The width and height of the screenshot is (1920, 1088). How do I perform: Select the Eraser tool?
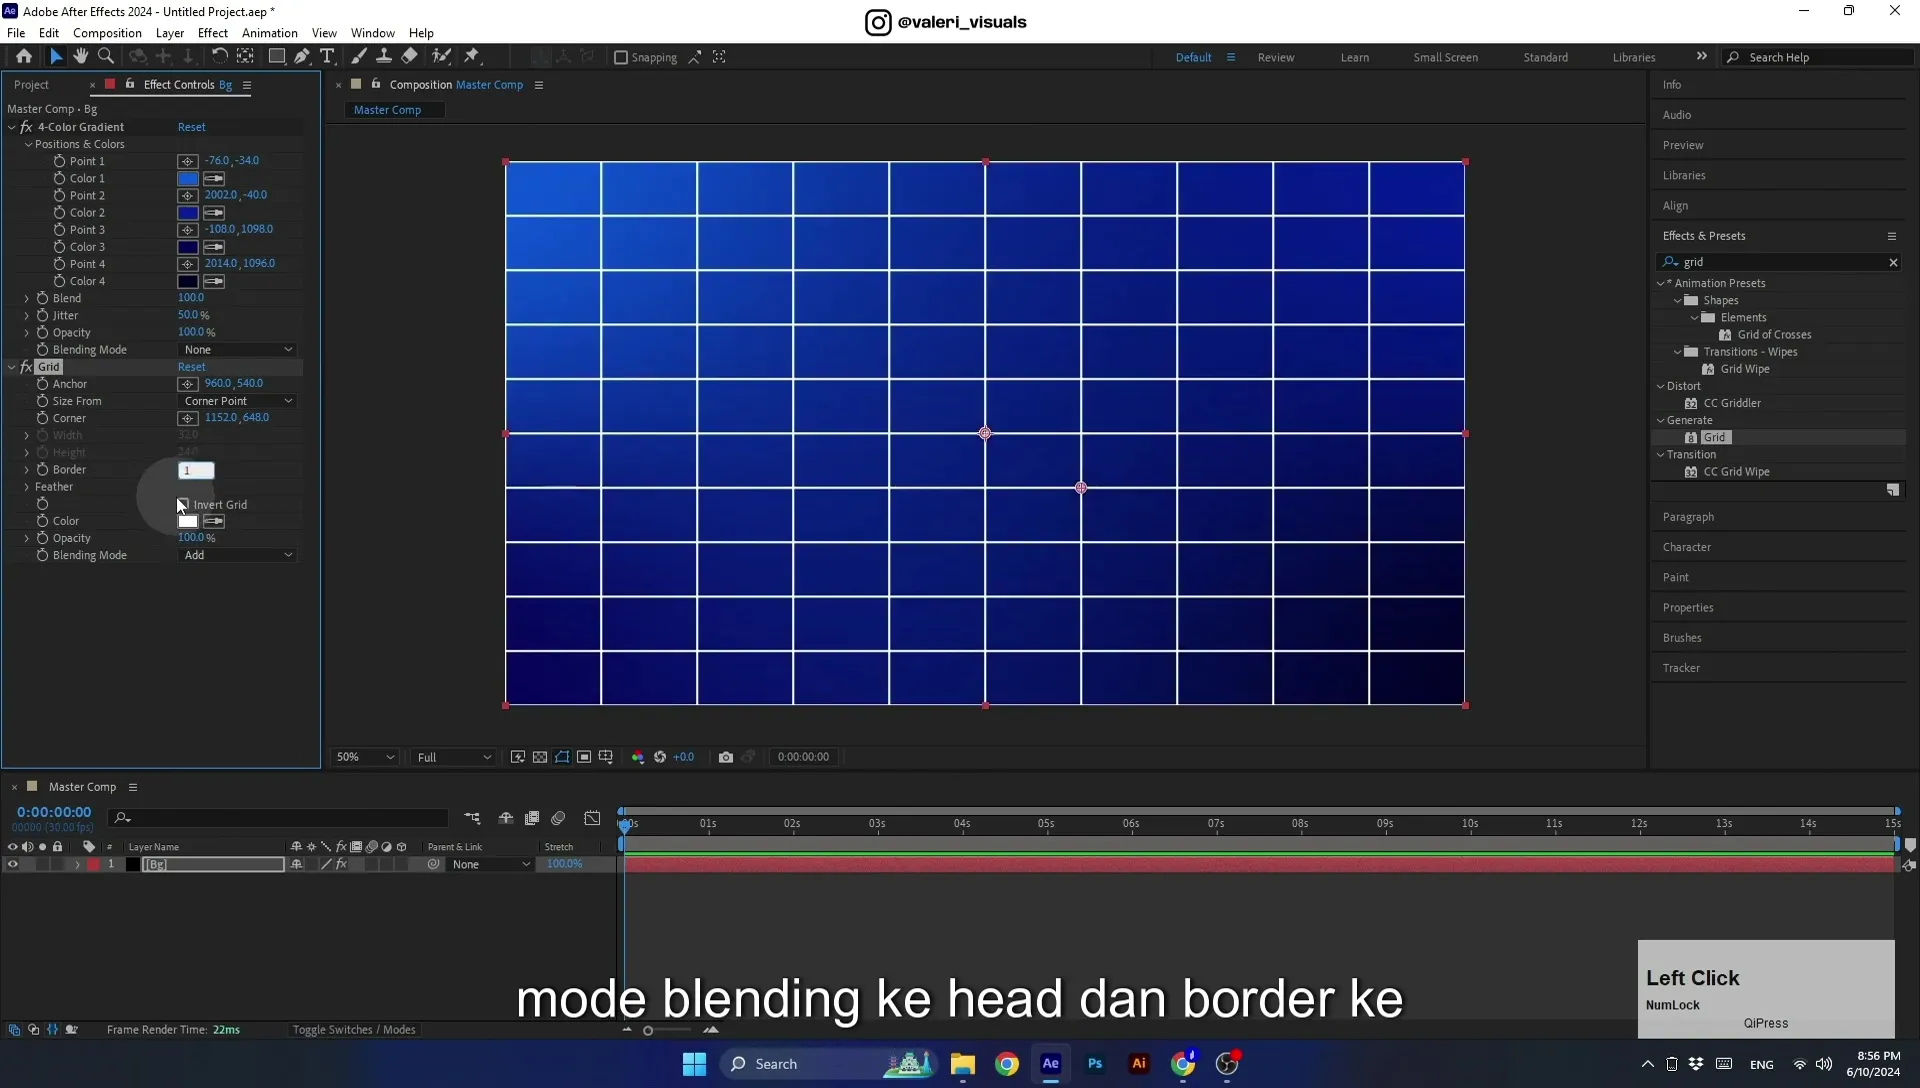pyautogui.click(x=410, y=57)
